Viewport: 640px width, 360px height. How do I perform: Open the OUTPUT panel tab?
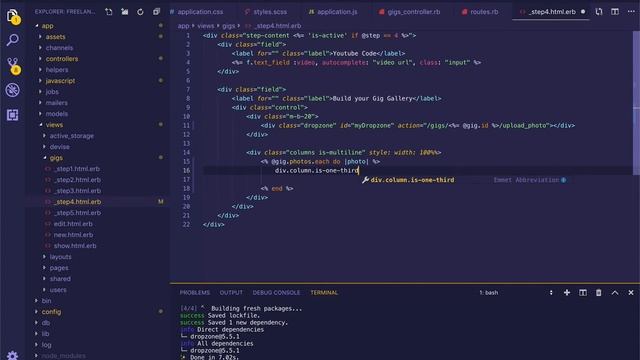coord(231,293)
